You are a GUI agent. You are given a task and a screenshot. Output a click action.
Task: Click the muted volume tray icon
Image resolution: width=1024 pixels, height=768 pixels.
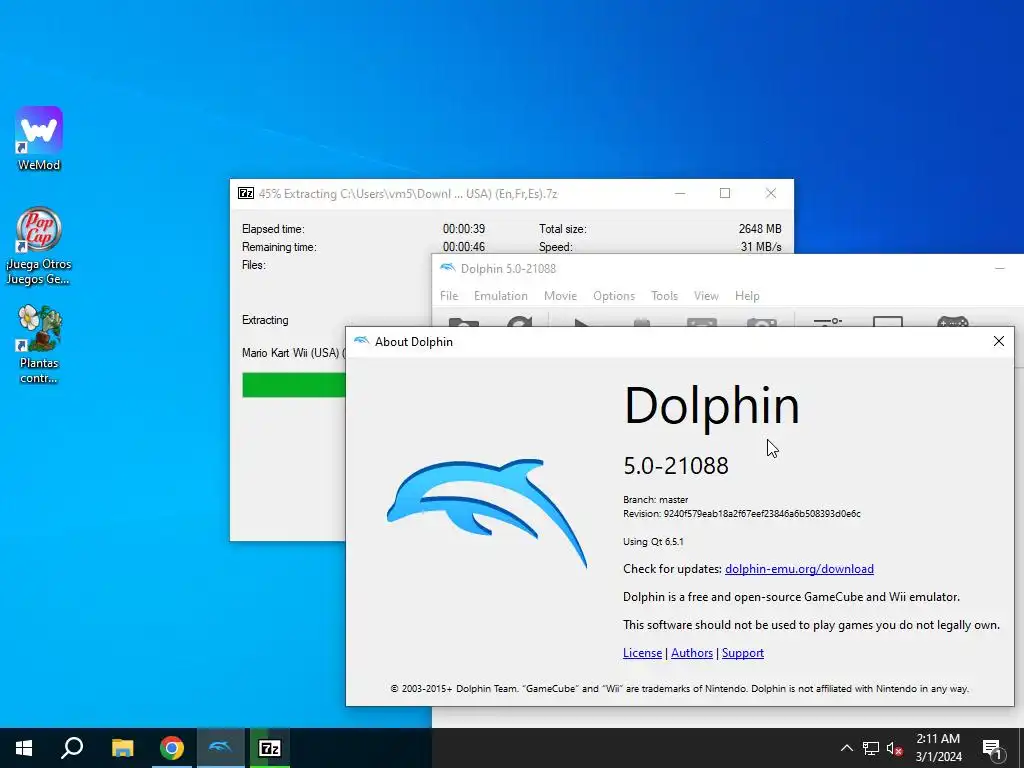[895, 748]
